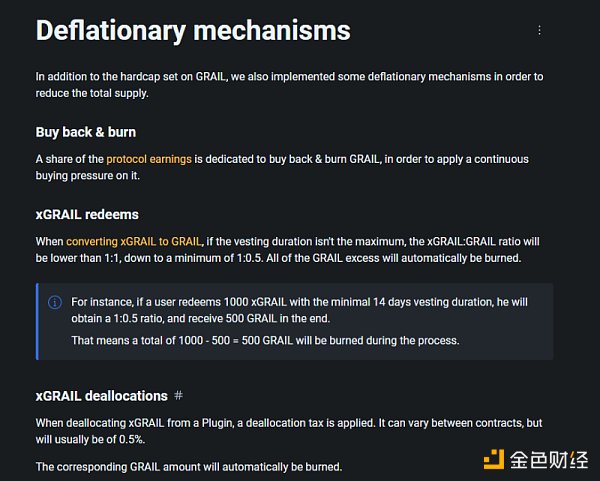This screenshot has height=481, width=600.
Task: Click the blue left border of the callout
Action: tap(37, 321)
